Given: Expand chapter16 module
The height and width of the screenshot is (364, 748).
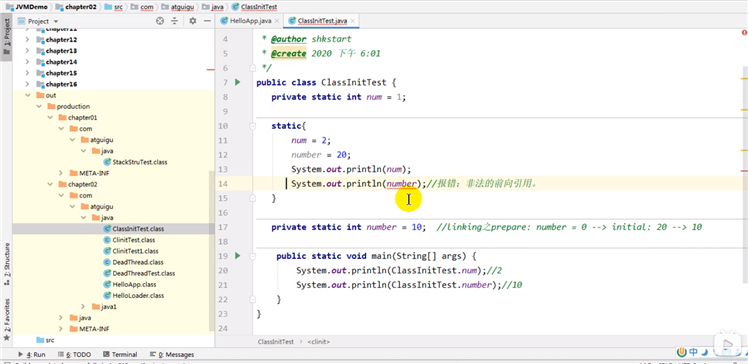Looking at the screenshot, I should coord(27,84).
